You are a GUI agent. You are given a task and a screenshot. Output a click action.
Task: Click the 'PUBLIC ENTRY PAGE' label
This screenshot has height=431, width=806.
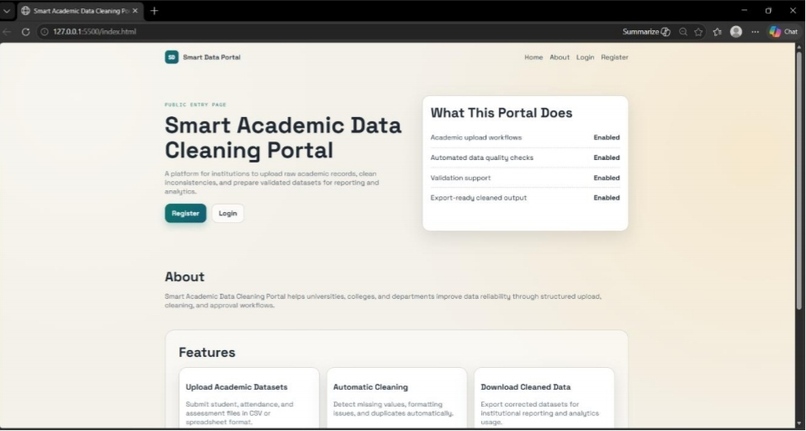[x=195, y=104]
